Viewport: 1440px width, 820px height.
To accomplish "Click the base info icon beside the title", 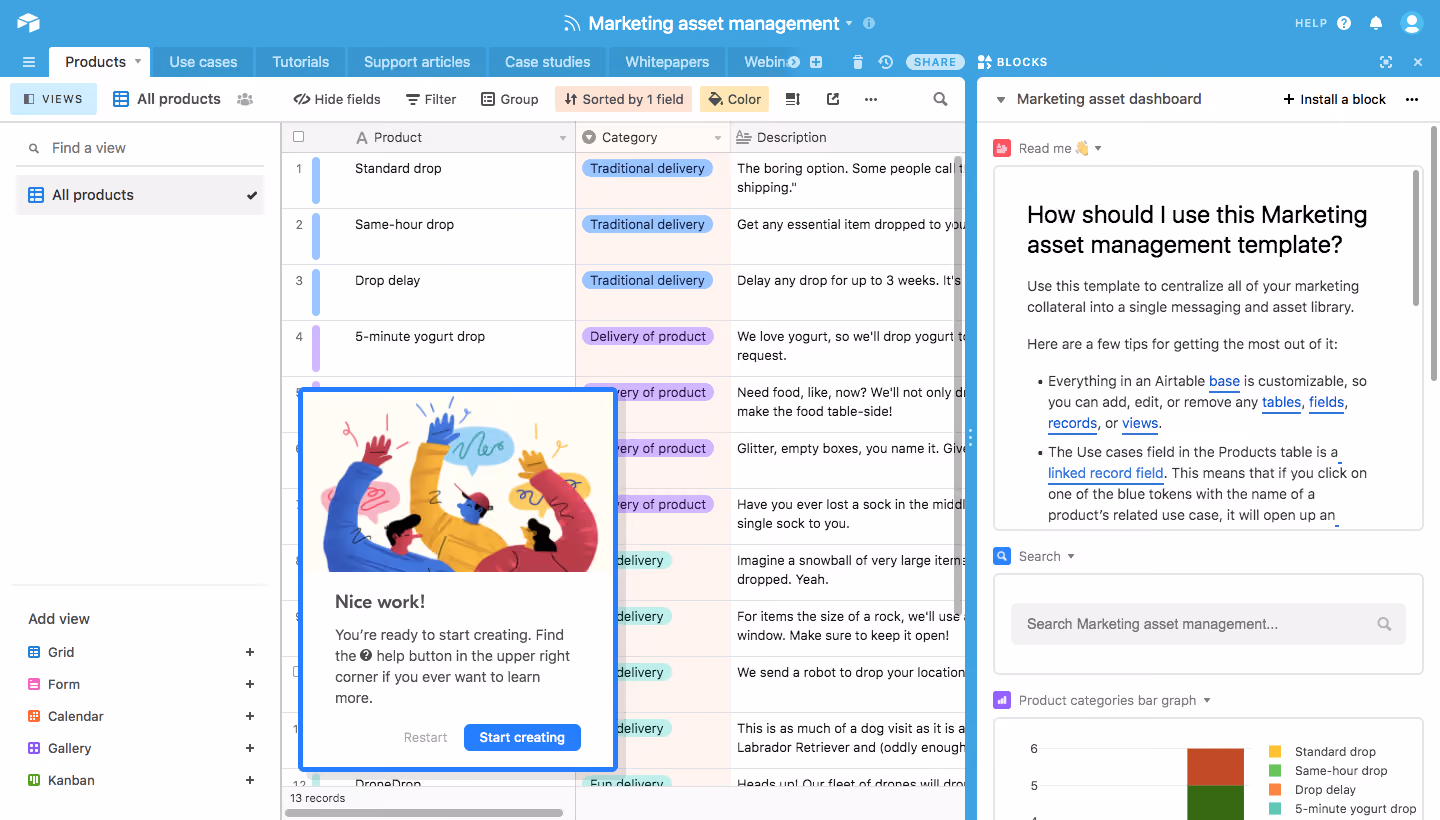I will click(869, 23).
